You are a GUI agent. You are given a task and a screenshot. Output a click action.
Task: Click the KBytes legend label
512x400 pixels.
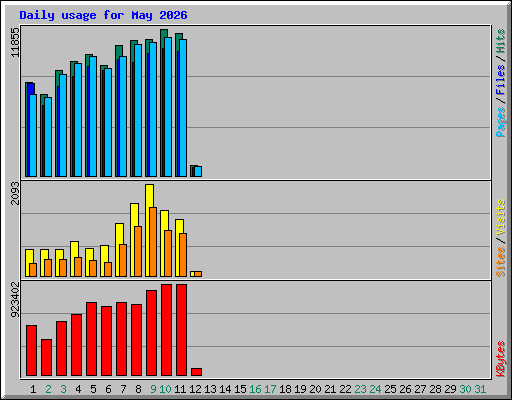tap(501, 359)
